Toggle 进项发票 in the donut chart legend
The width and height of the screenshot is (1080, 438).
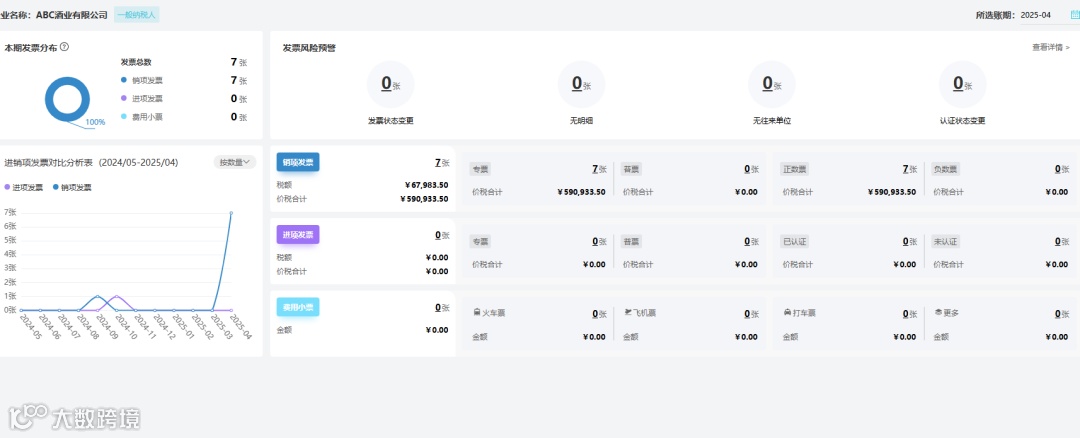coord(142,99)
